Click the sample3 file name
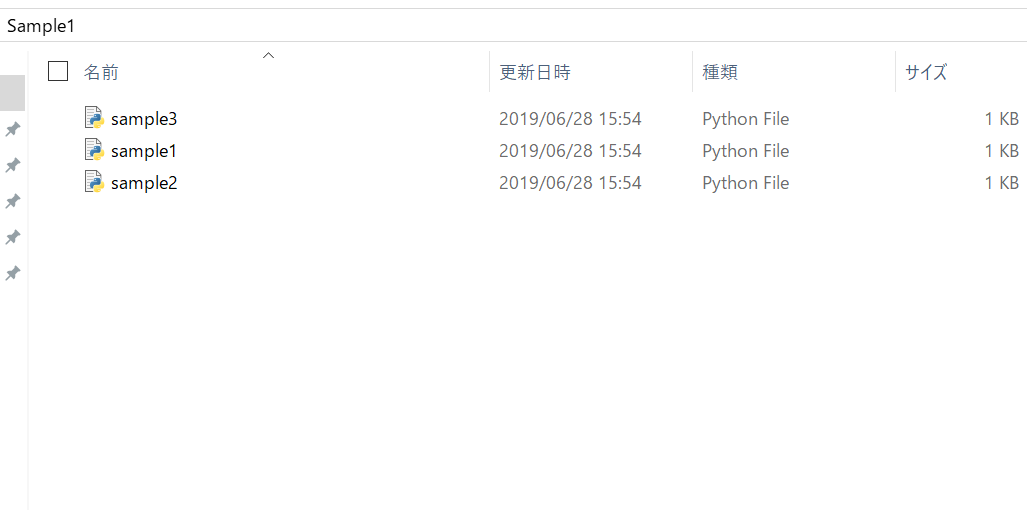The image size is (1027, 510). tap(144, 119)
